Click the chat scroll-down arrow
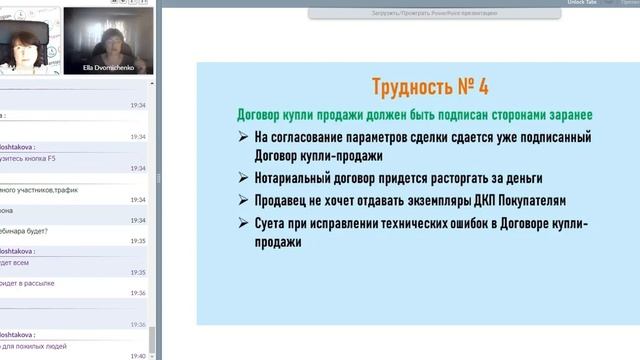Viewport: 640px width, 360px height. (x=152, y=356)
